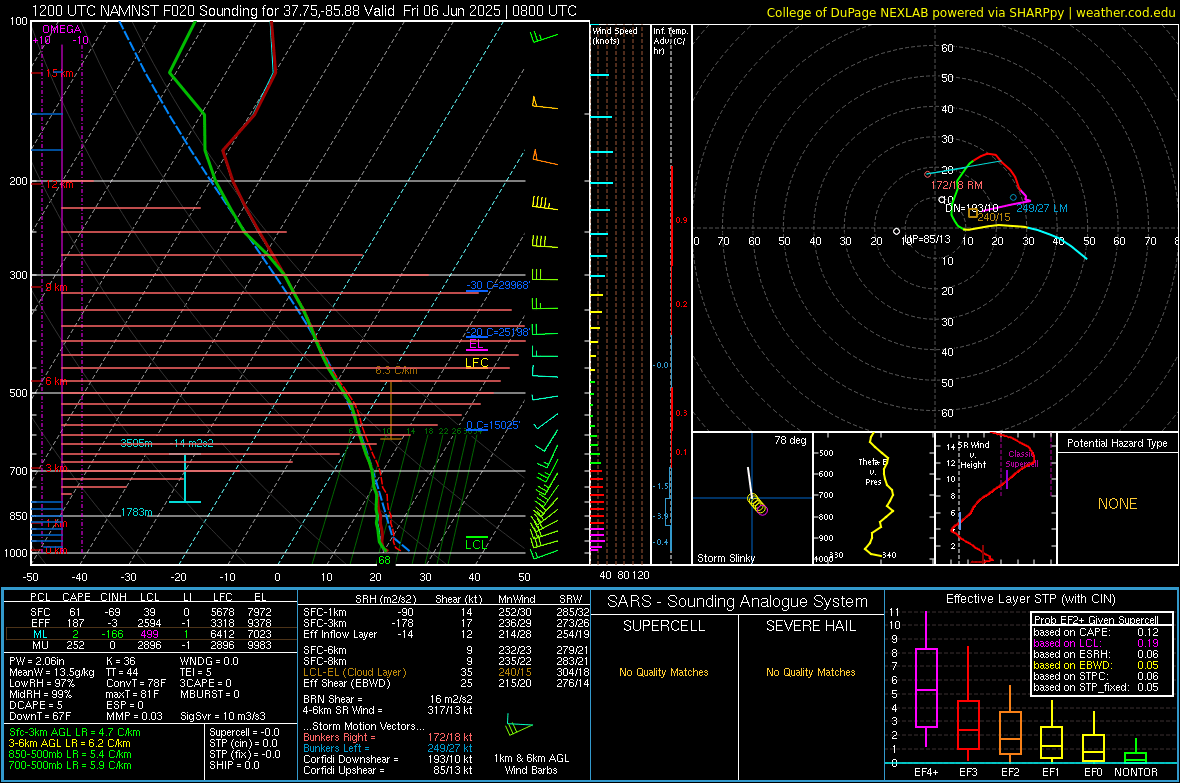
Task: Click the sounding title with valid time
Action: point(304,11)
